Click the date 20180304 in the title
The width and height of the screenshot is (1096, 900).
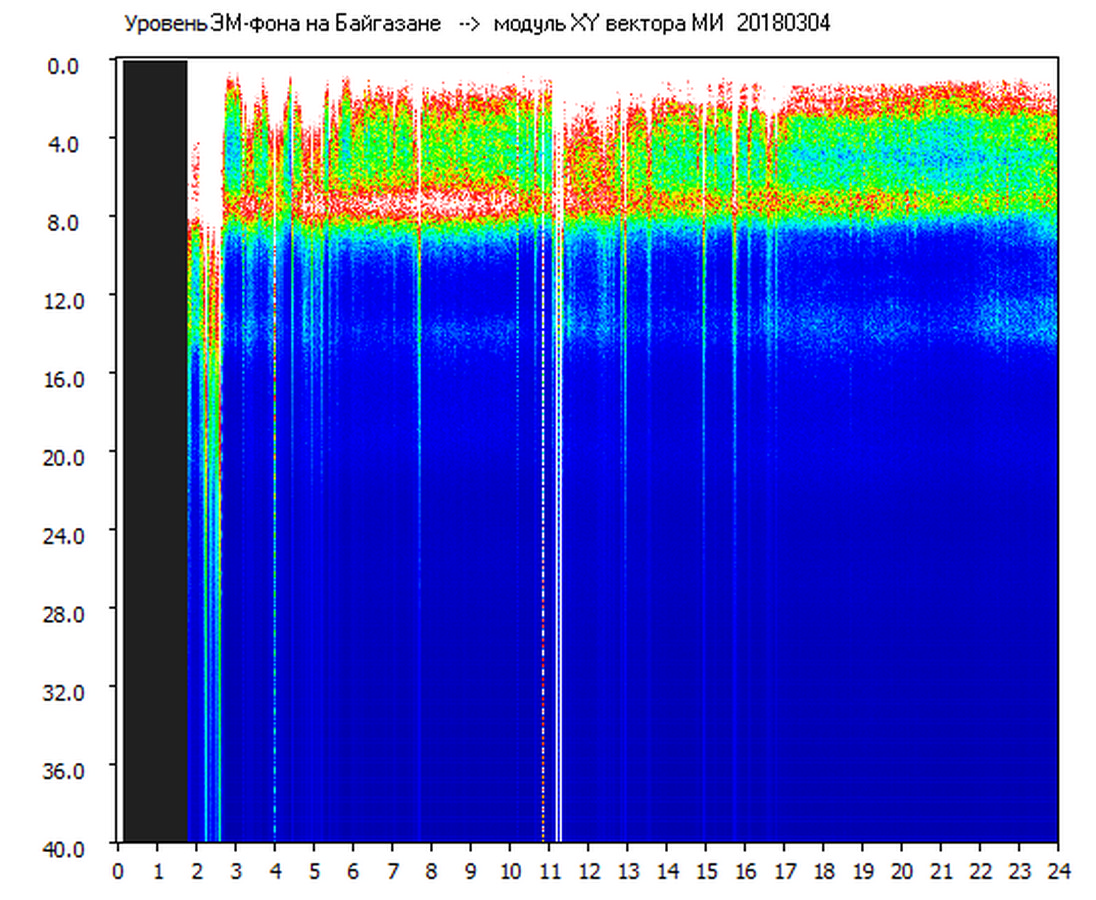783,24
